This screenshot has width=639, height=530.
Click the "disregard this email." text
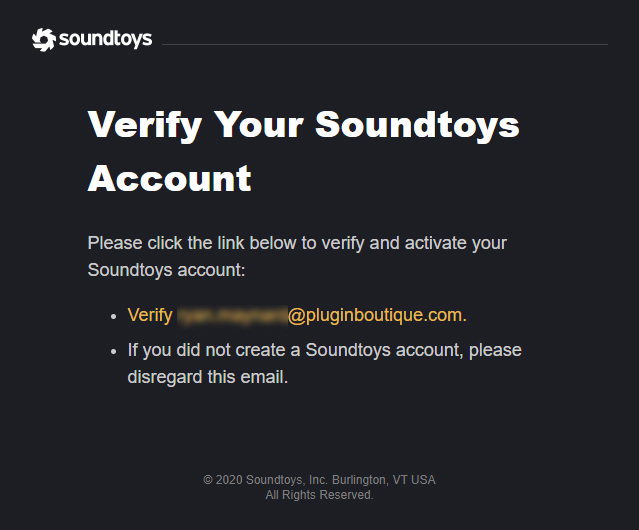207,377
